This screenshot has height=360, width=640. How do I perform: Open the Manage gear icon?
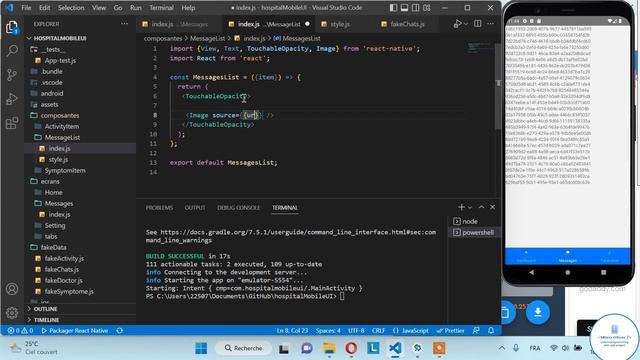[x=12, y=313]
